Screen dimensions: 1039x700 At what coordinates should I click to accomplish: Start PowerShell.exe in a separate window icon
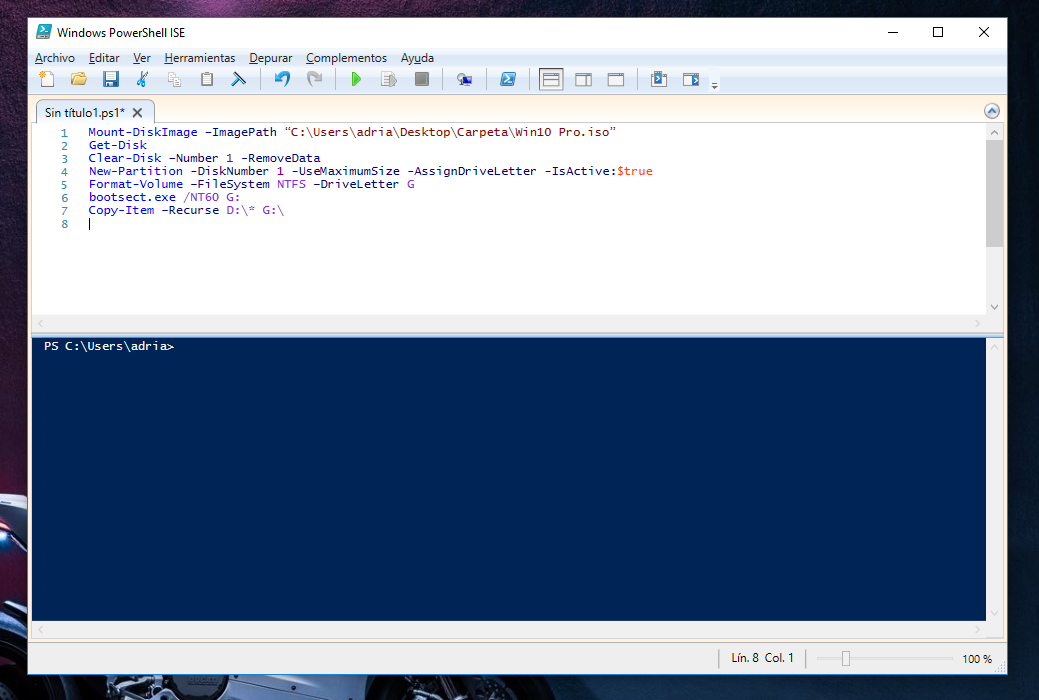click(508, 80)
